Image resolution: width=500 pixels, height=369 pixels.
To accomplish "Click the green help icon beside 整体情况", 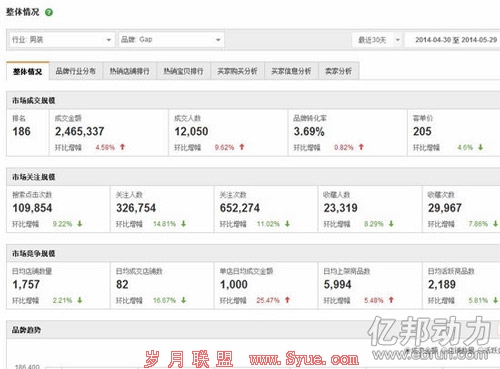I will click(49, 13).
